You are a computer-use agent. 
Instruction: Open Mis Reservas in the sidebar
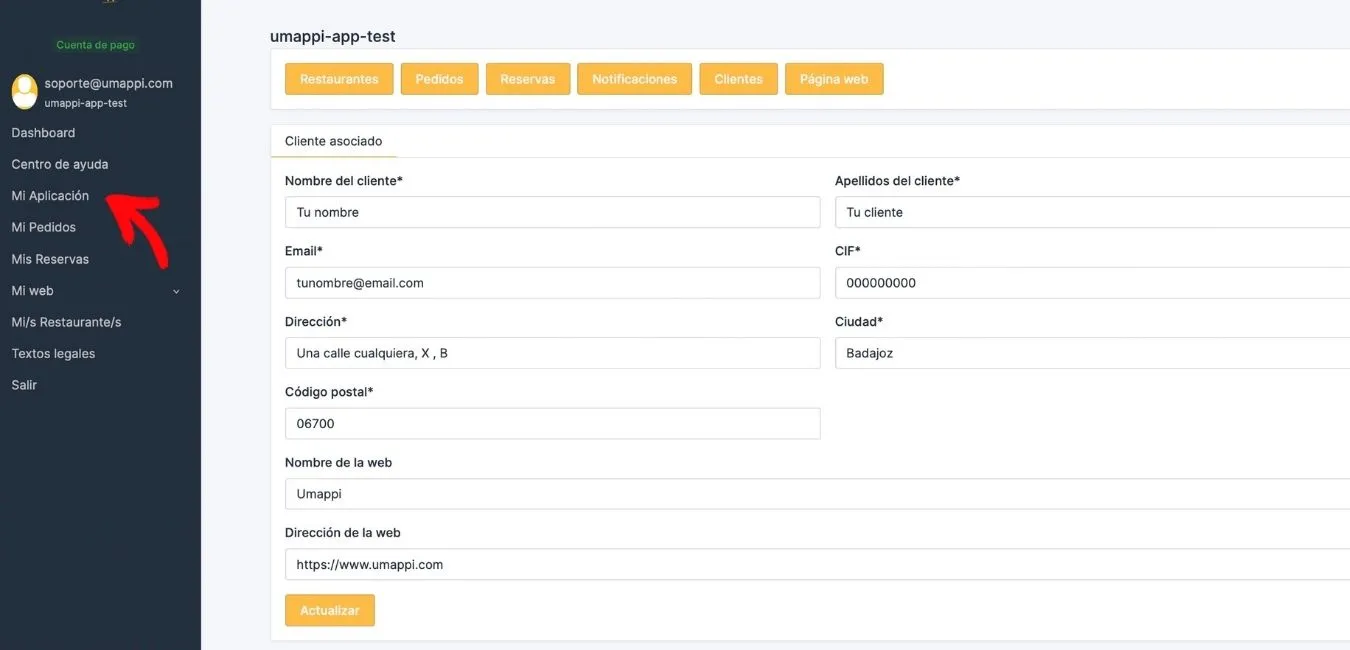point(50,259)
